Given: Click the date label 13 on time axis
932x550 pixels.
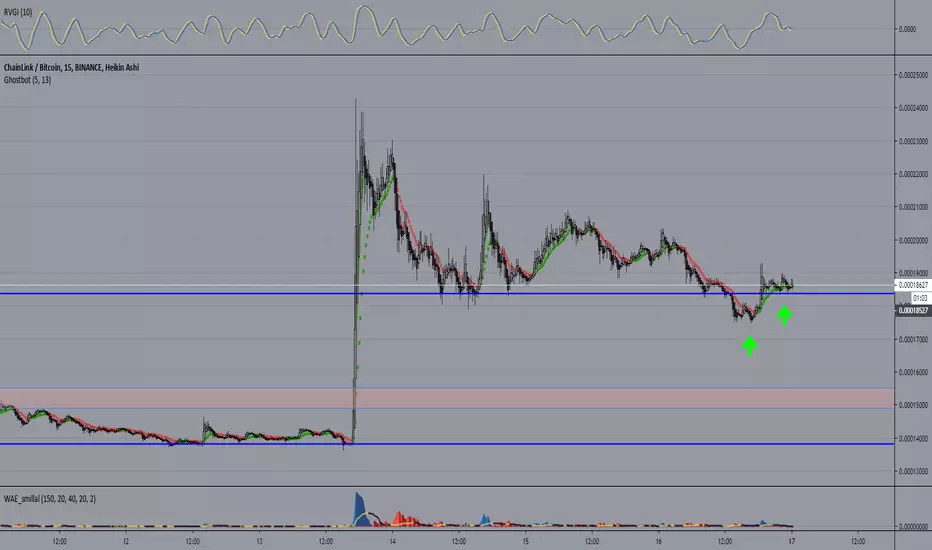Looking at the screenshot, I should (x=259, y=541).
